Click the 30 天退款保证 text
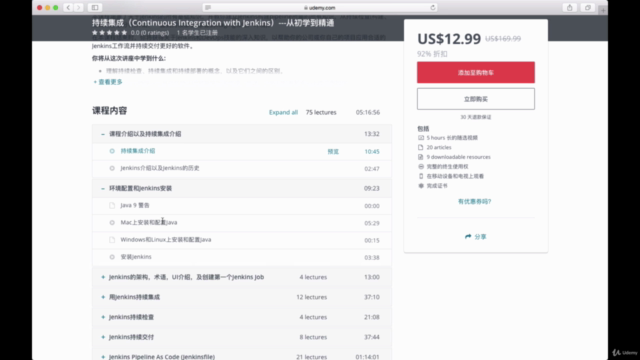This screenshot has width=640, height=360. point(476,117)
